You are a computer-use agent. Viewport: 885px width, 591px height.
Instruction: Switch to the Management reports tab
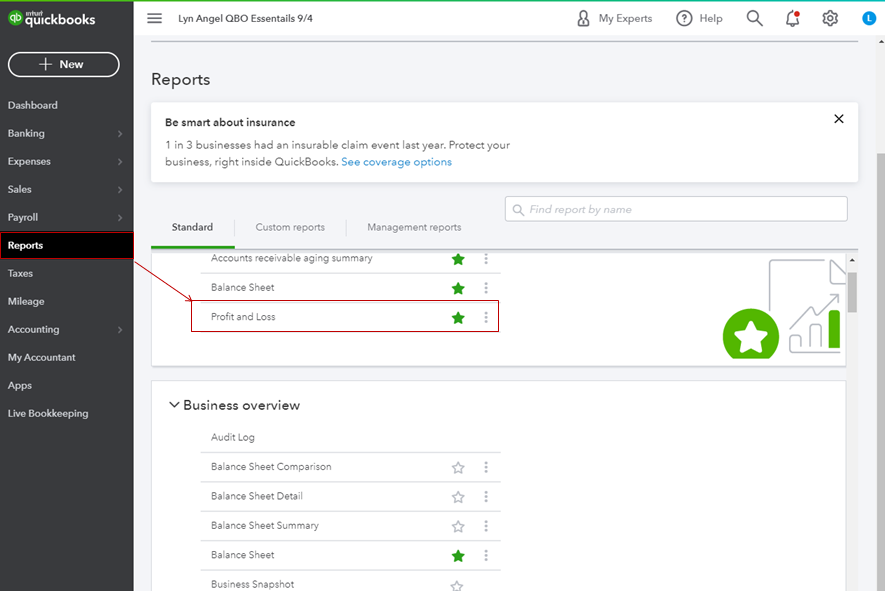click(x=414, y=227)
